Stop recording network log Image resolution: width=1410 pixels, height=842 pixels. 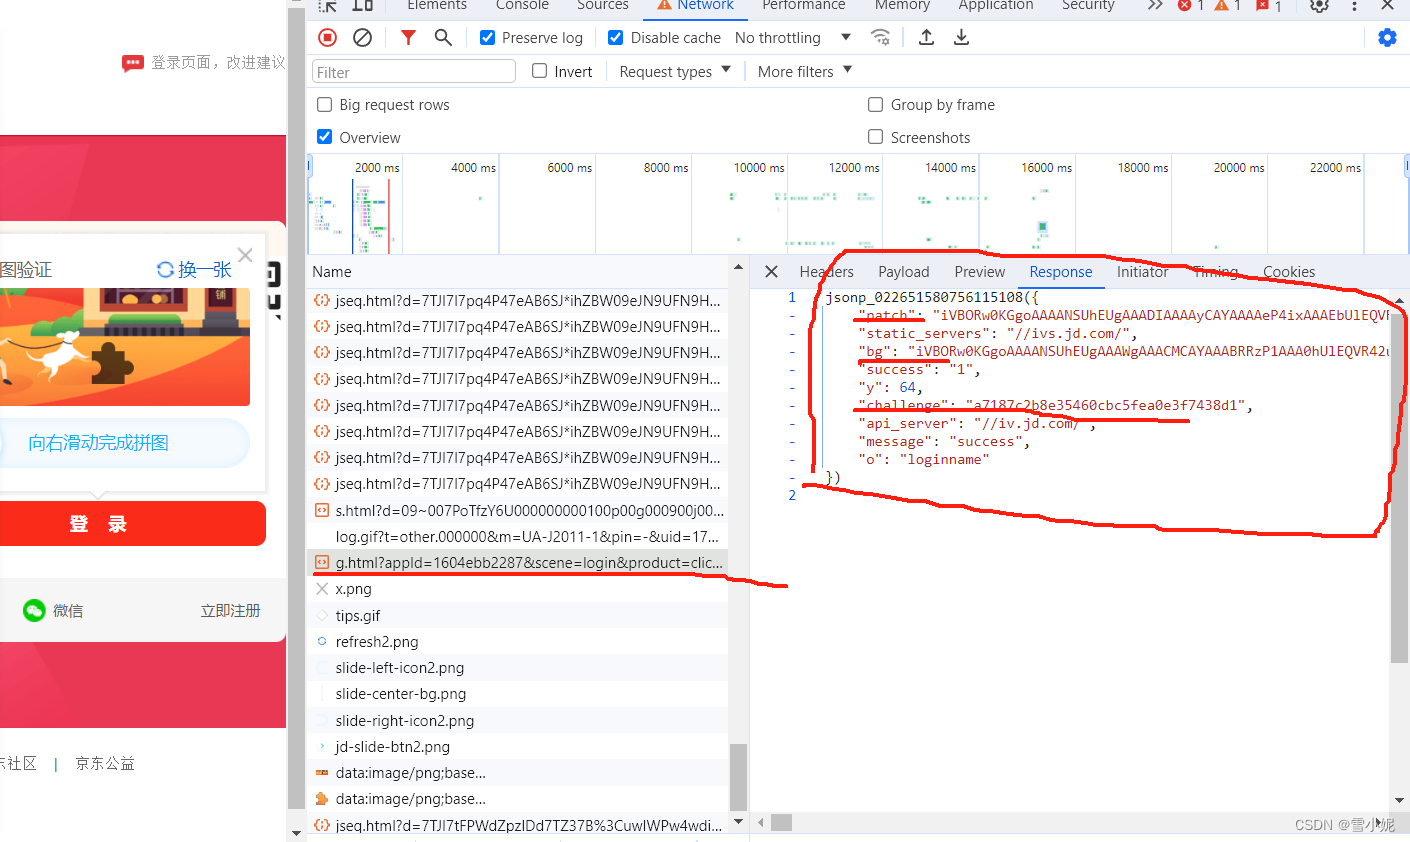[327, 37]
